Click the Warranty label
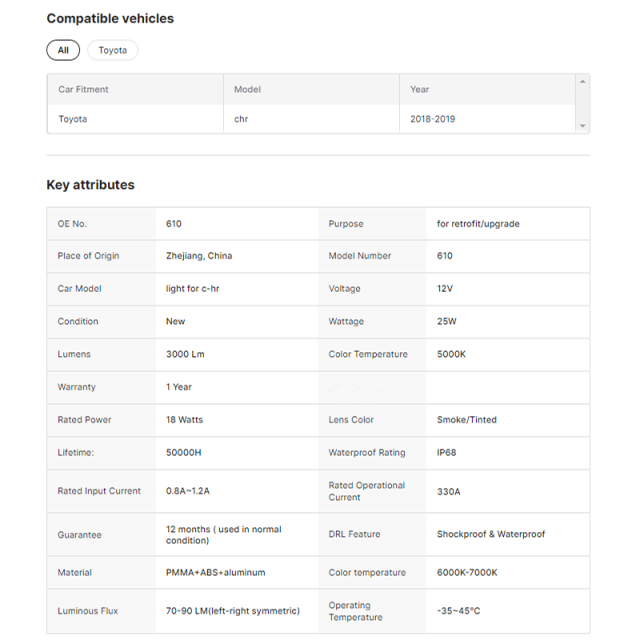The width and height of the screenshot is (640, 640). click(76, 387)
